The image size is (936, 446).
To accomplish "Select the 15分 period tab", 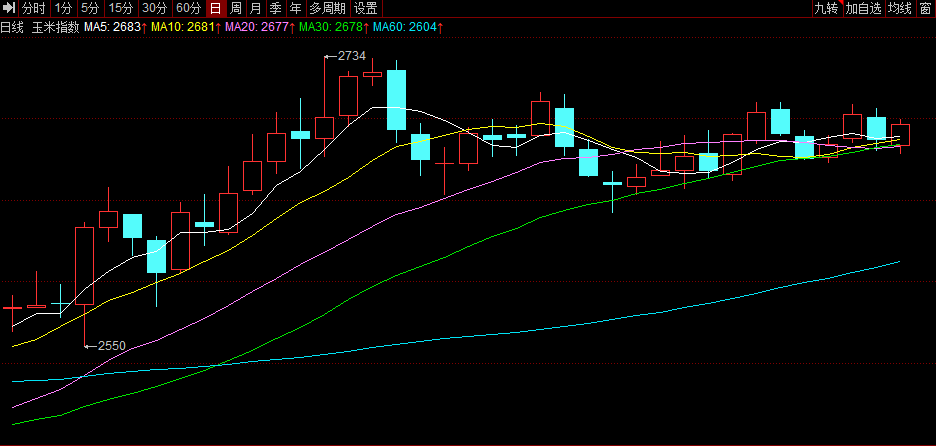I will coord(122,8).
